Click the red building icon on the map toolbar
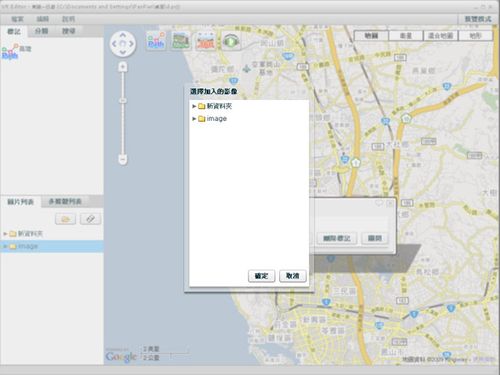The image size is (500, 375). [x=205, y=41]
